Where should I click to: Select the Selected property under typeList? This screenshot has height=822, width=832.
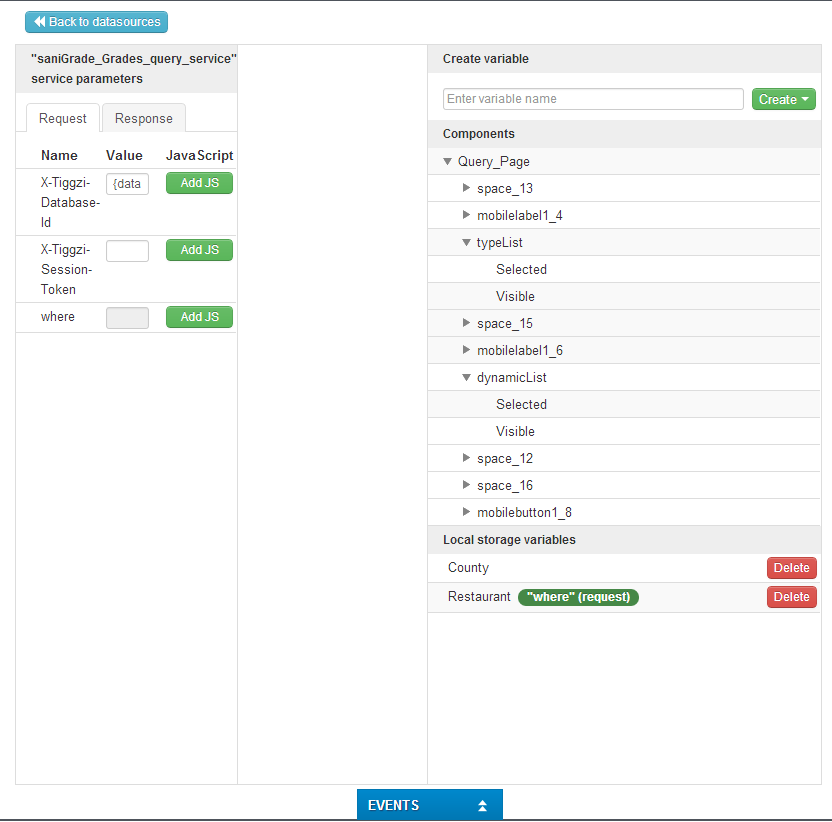tap(521, 269)
